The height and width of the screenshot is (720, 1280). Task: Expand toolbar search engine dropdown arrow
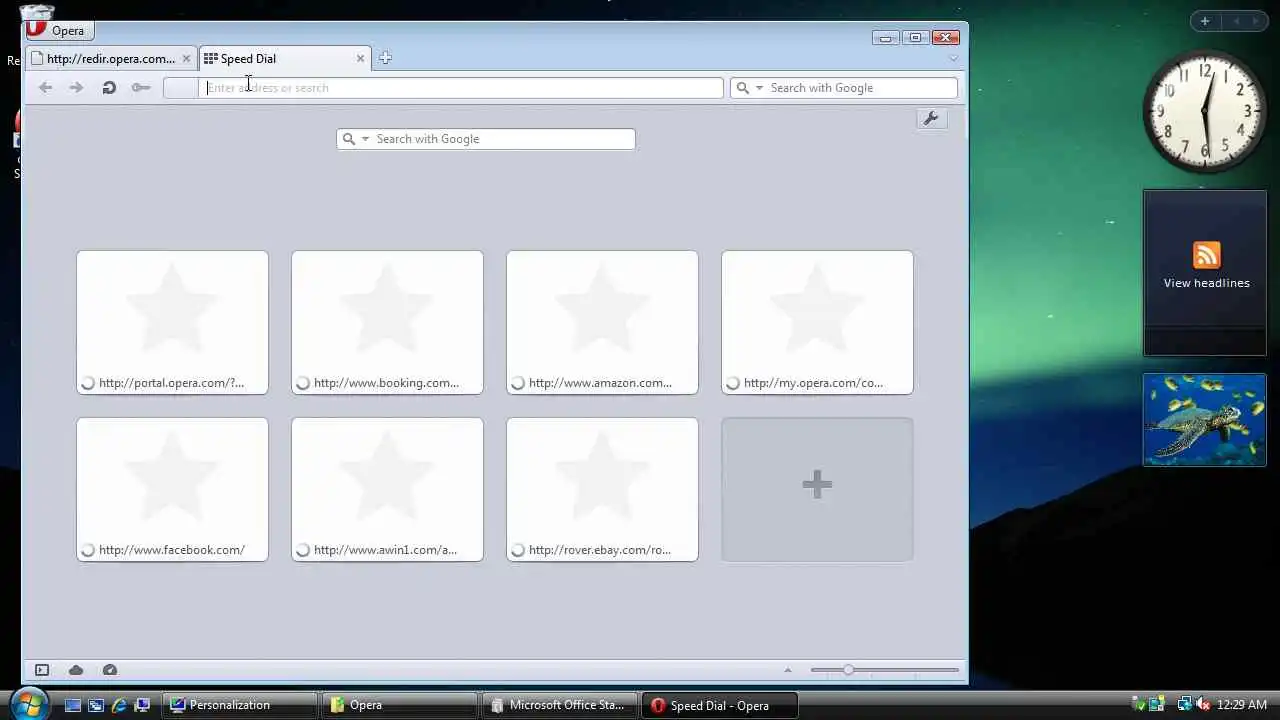(759, 88)
